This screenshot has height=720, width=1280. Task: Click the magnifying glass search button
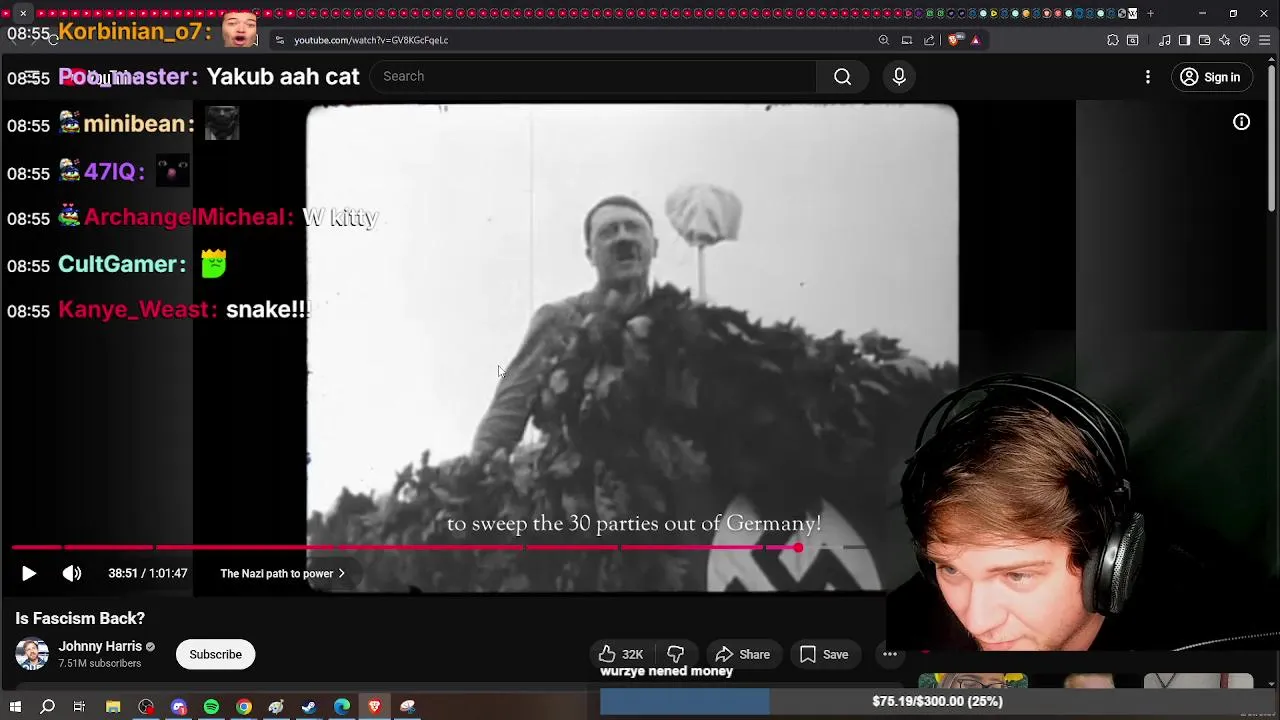(x=843, y=77)
